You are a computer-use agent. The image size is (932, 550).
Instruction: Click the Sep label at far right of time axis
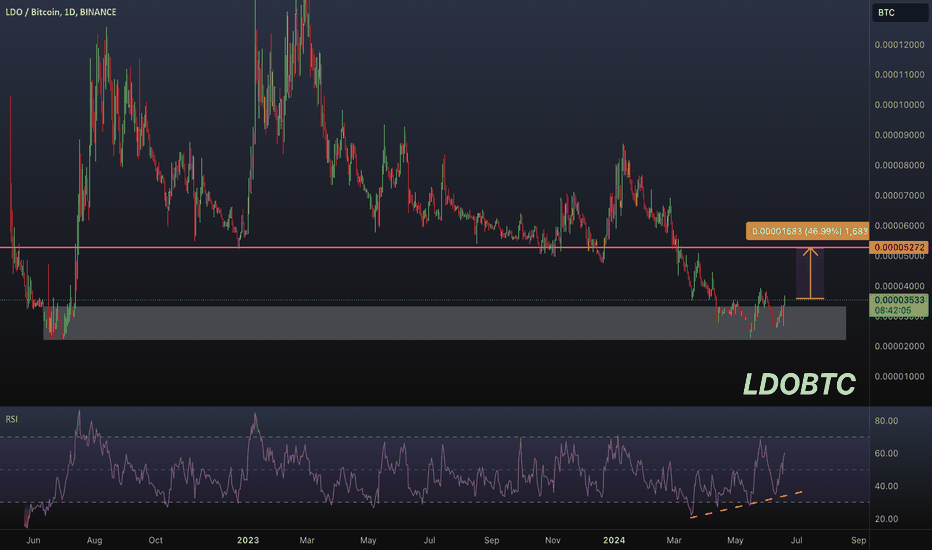[858, 540]
